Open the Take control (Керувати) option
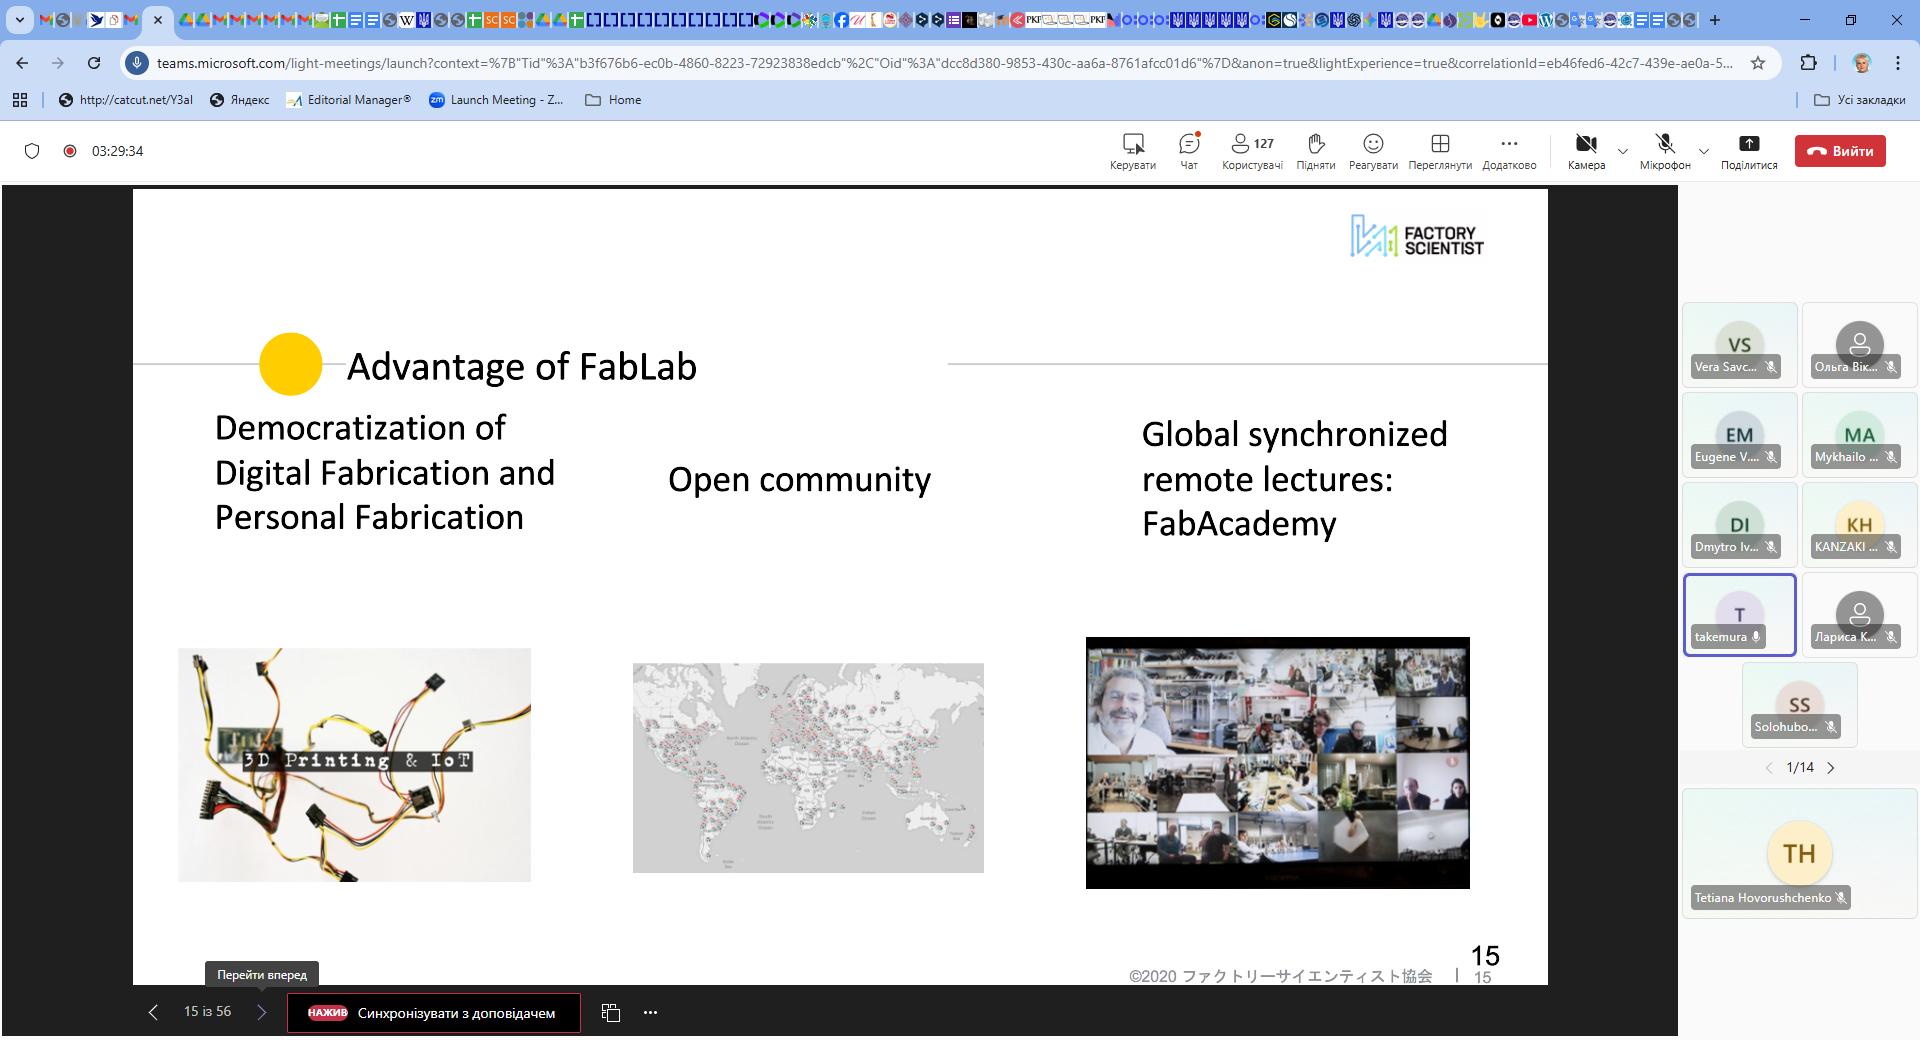The image size is (1920, 1040). 1132,151
